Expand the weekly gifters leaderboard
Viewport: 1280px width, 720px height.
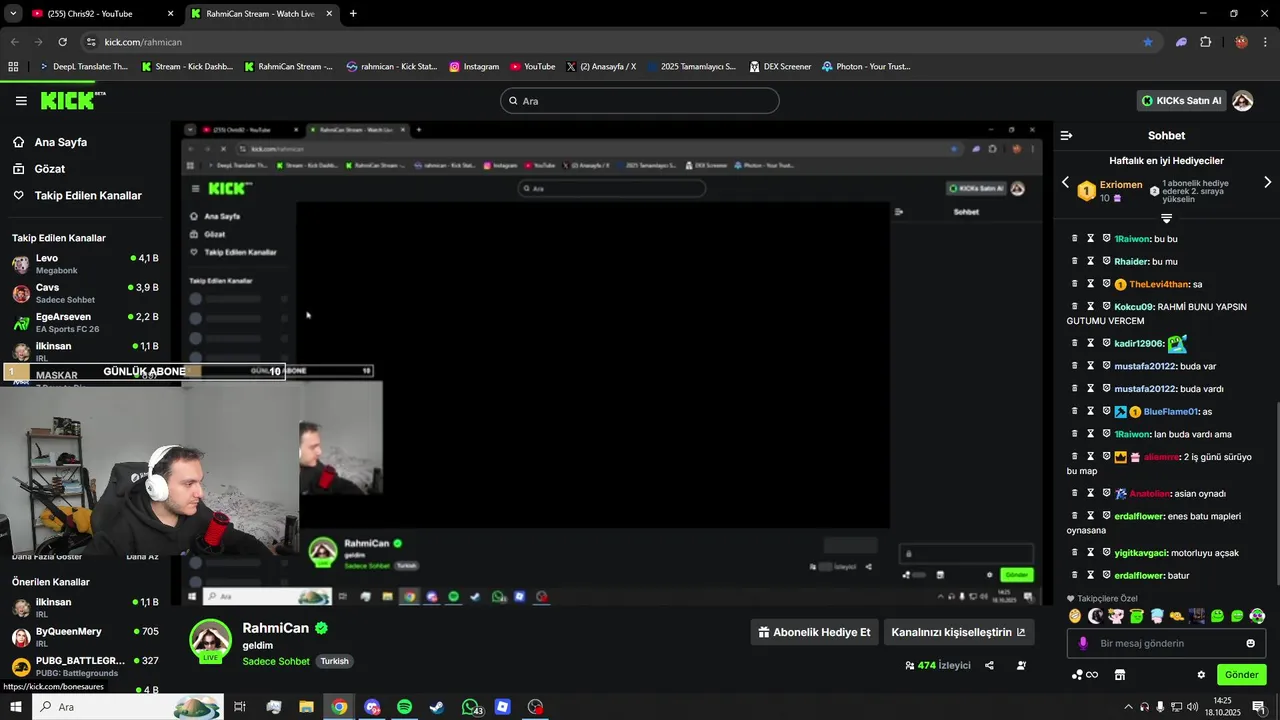[1166, 217]
